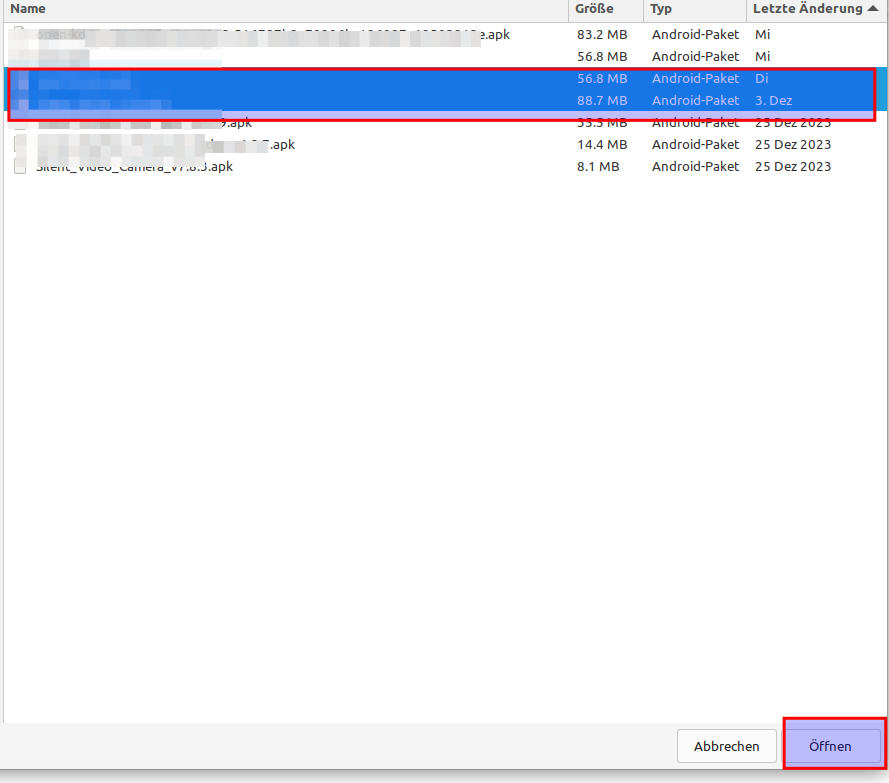889x783 pixels.
Task: Select the highlighted 56.8 MB file dated Di
Action: coord(300,78)
